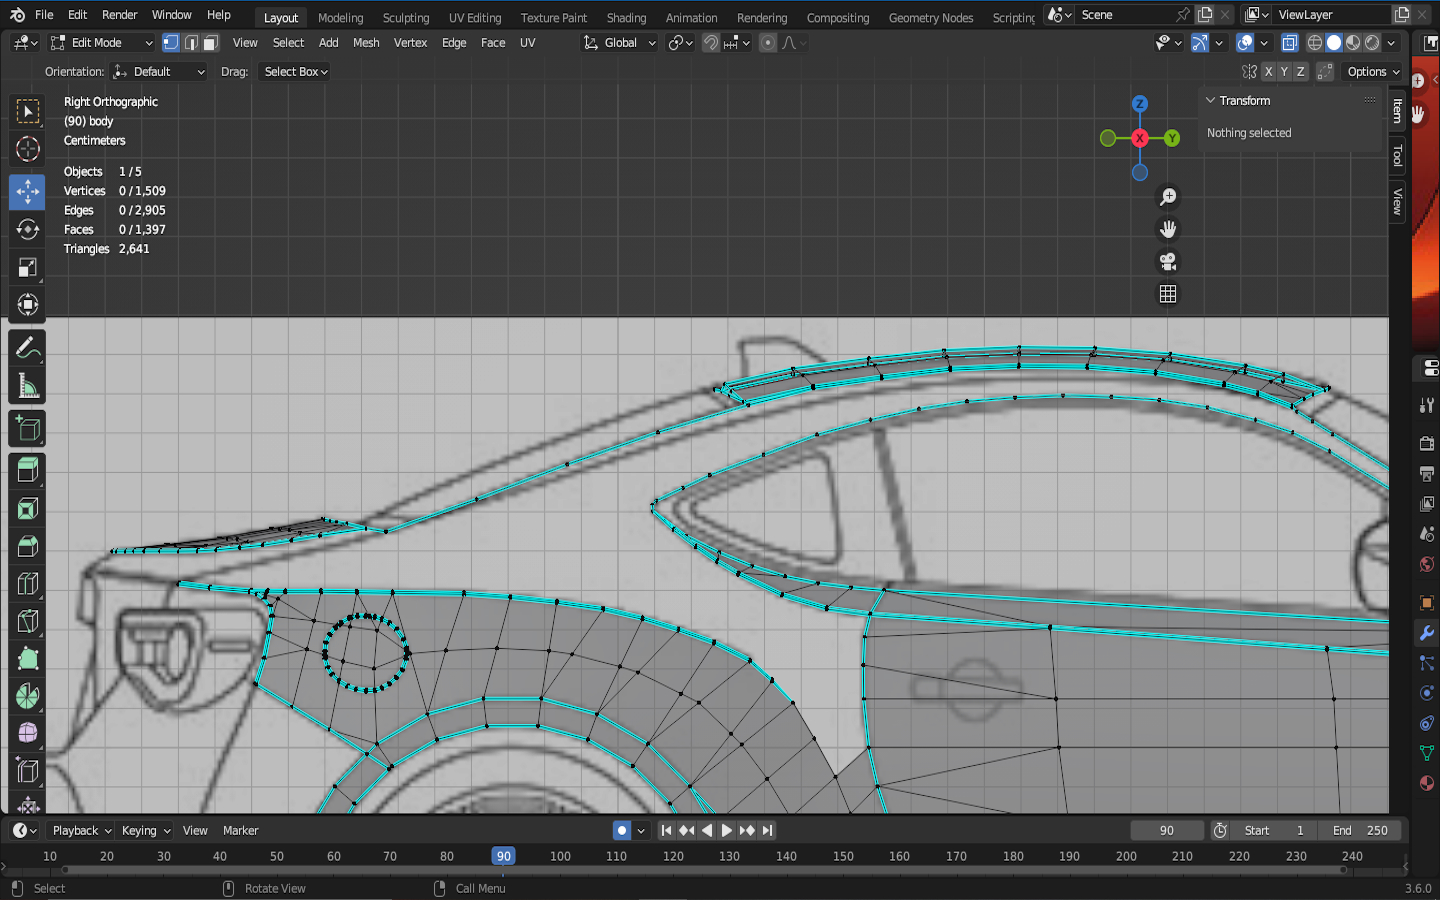This screenshot has height=900, width=1440.
Task: Open the Select Box drag dropdown
Action: pos(295,72)
